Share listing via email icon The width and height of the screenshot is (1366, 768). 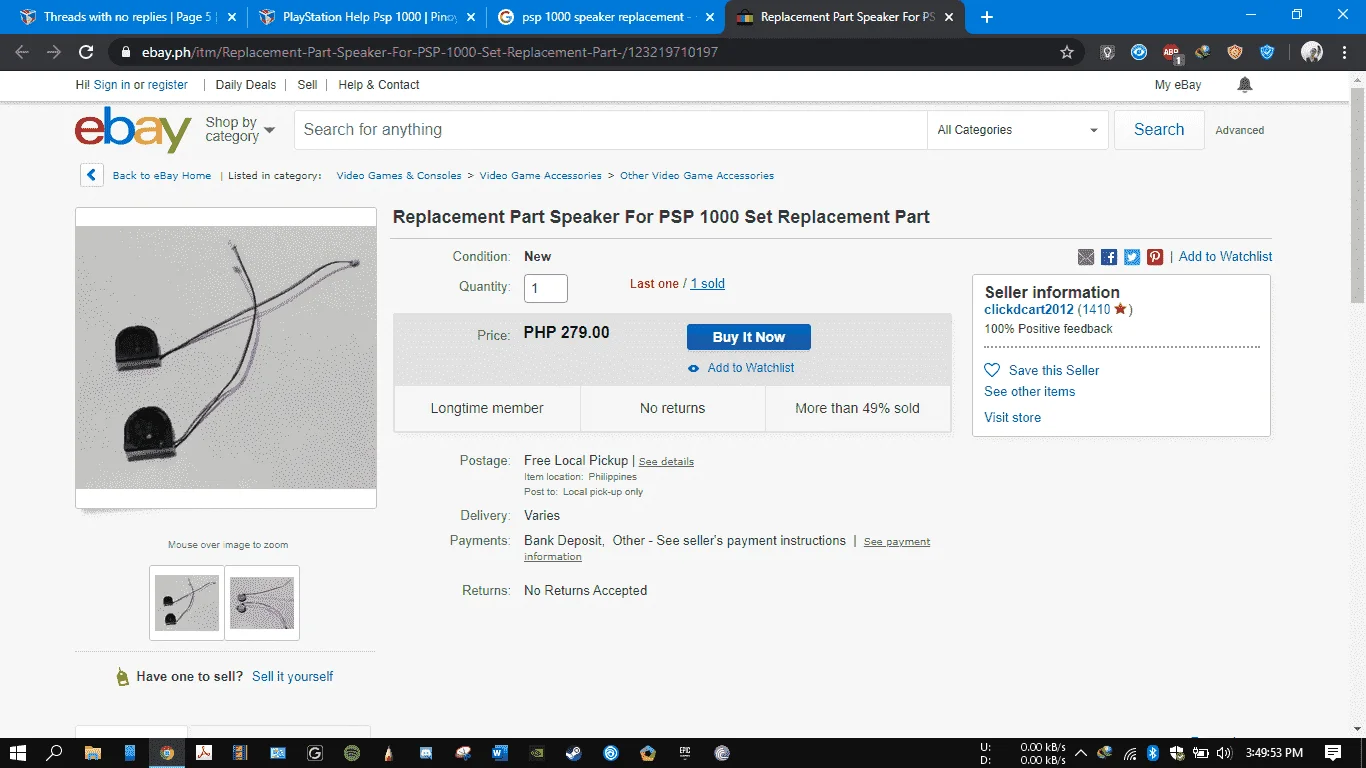[1086, 257]
